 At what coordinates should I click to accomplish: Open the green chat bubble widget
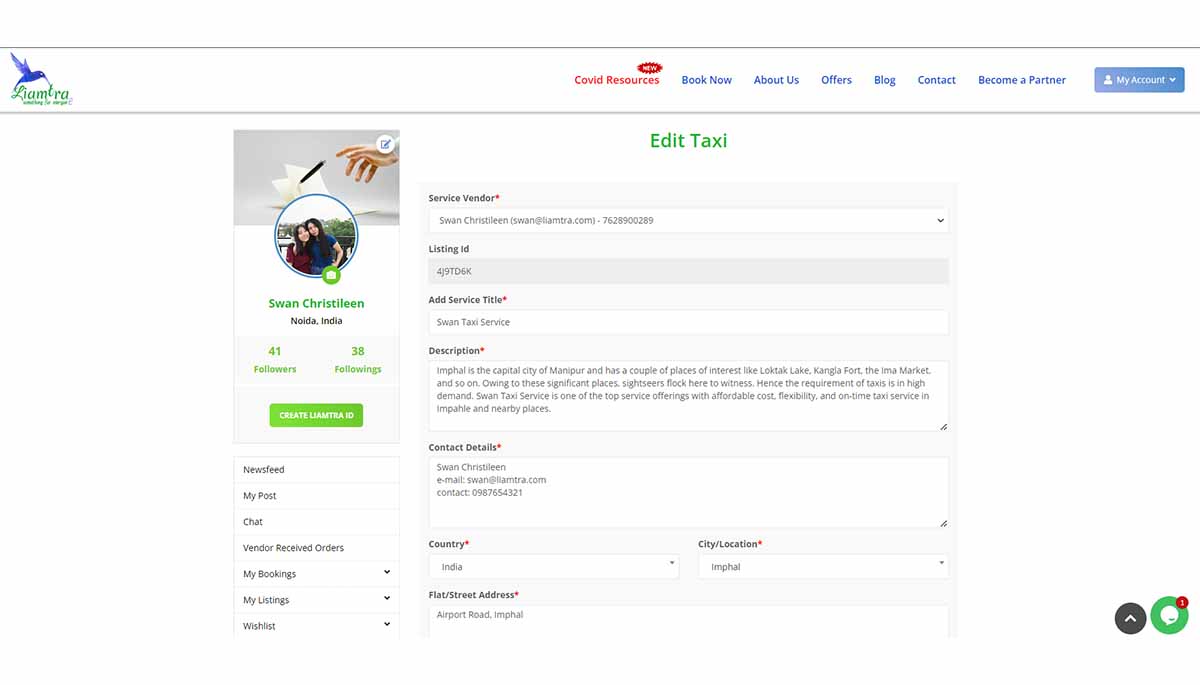coord(1168,616)
